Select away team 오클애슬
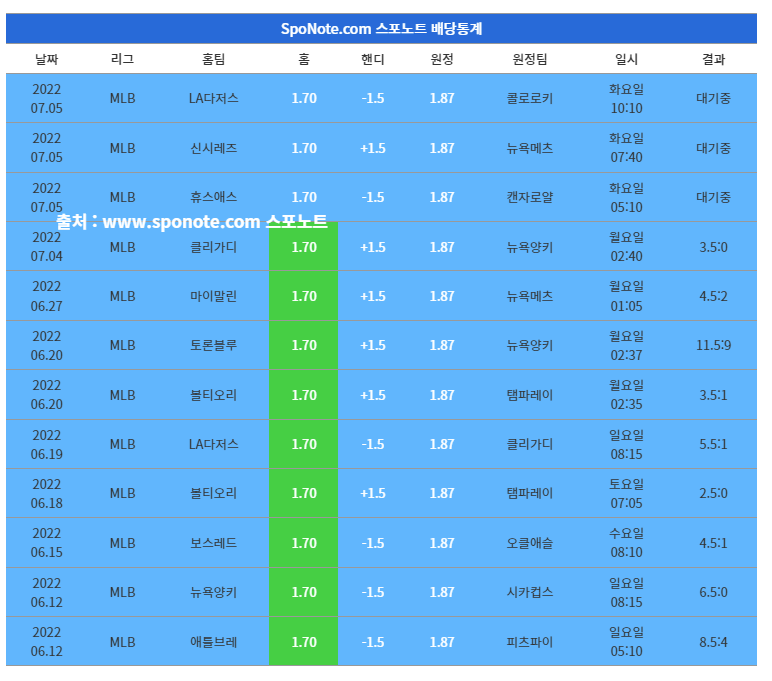This screenshot has height=681, width=772. point(529,543)
